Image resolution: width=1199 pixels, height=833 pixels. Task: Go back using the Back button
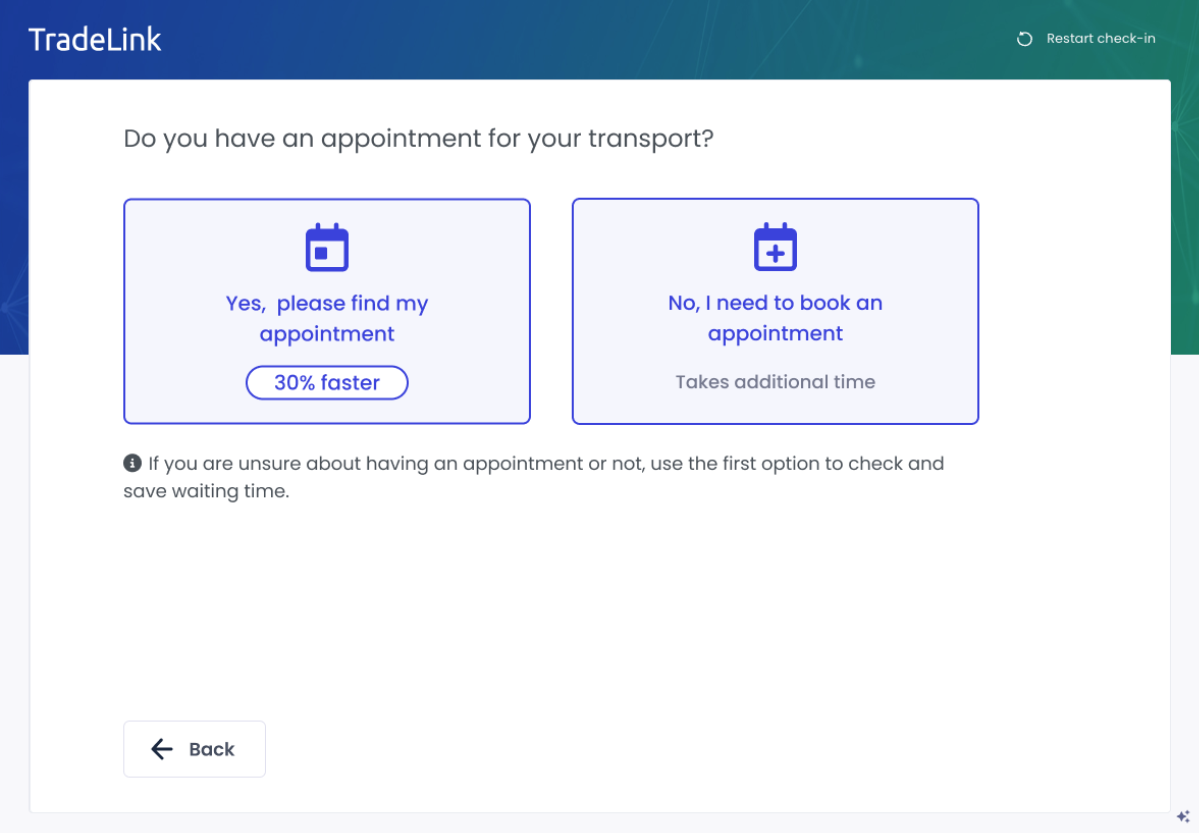coord(194,749)
